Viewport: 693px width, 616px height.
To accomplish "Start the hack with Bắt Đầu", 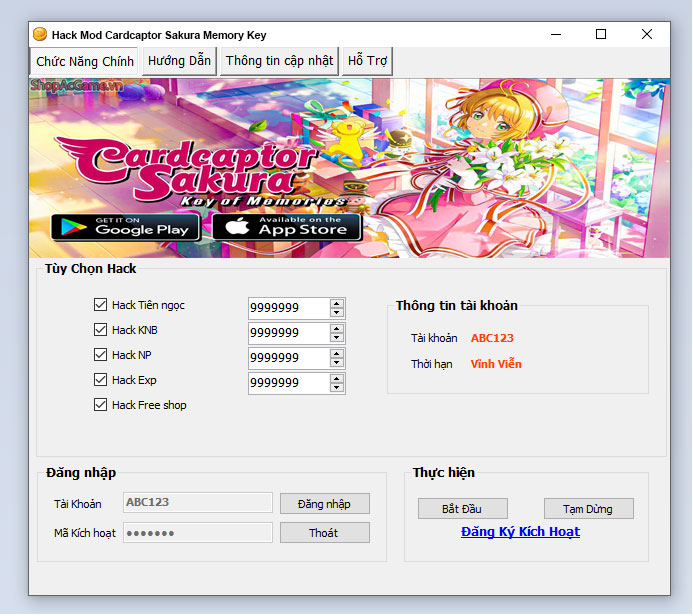I will coord(463,509).
